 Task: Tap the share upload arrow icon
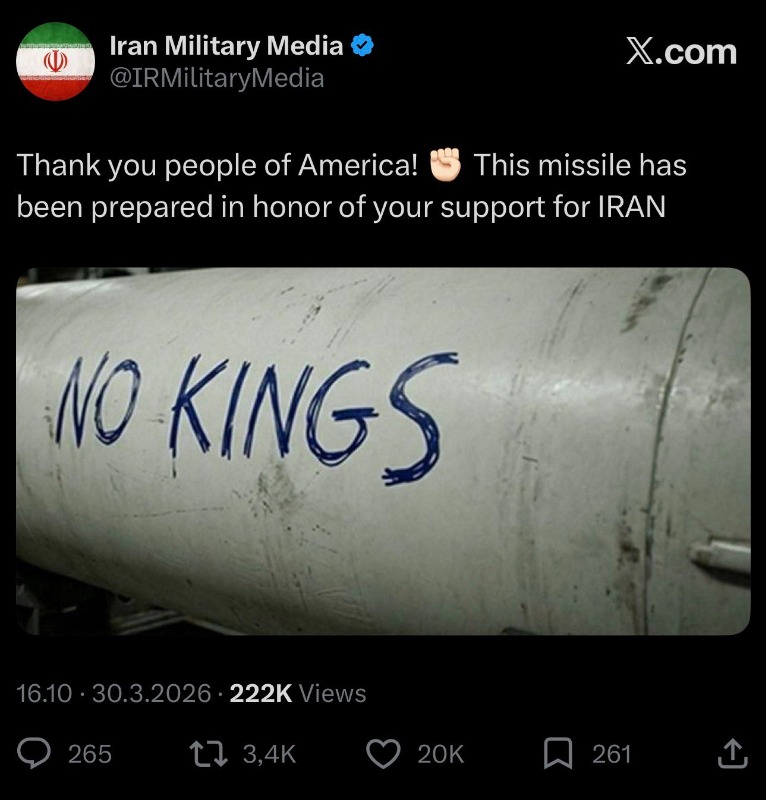(x=732, y=753)
